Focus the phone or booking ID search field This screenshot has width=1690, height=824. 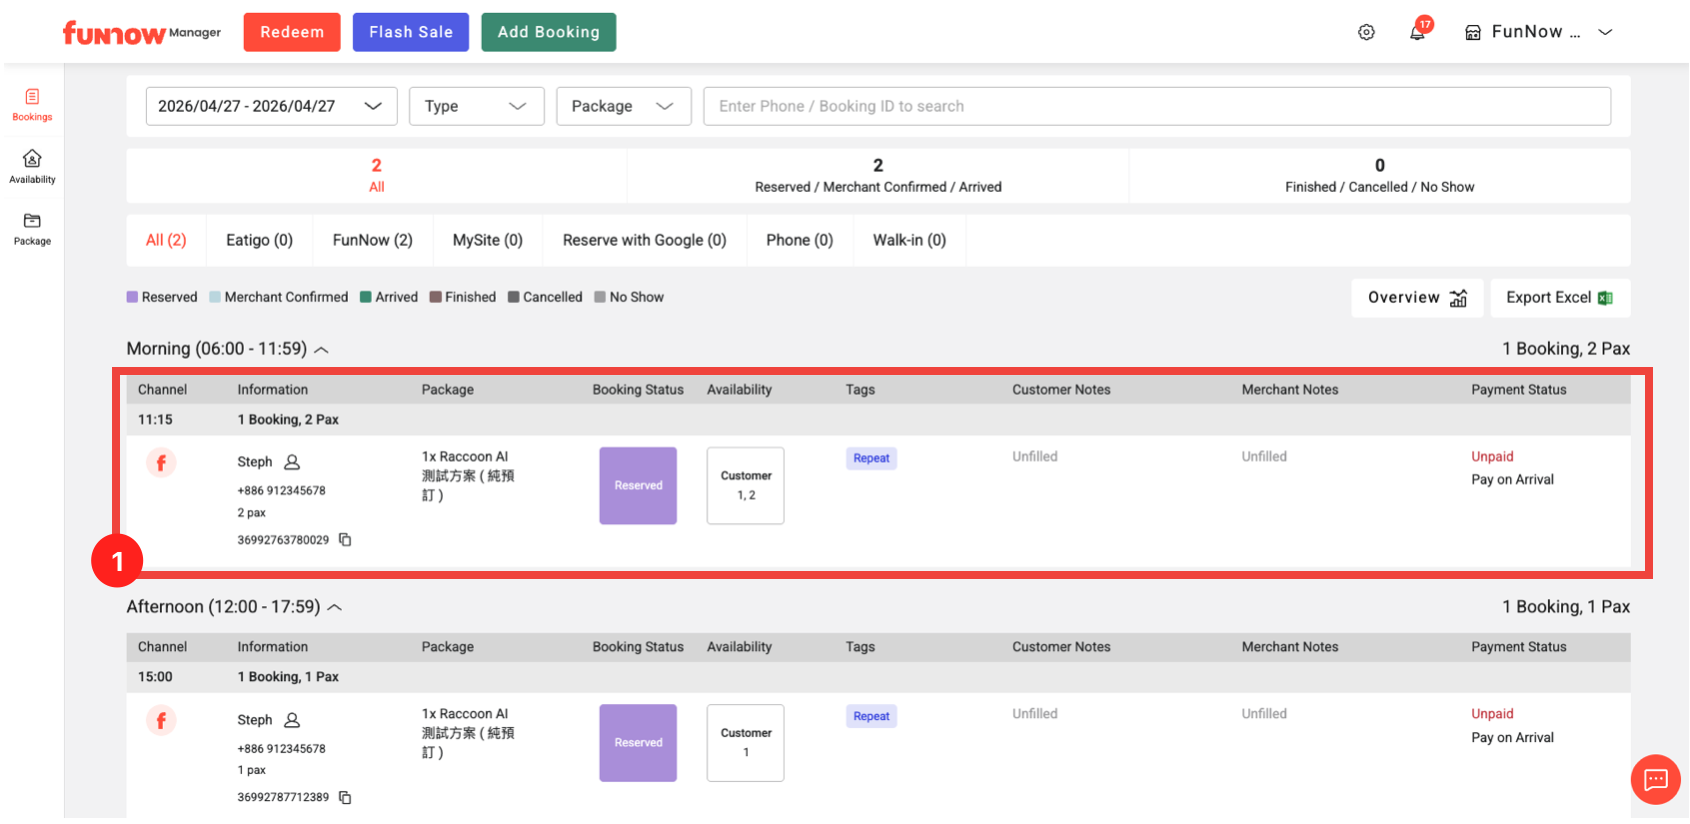point(1156,106)
